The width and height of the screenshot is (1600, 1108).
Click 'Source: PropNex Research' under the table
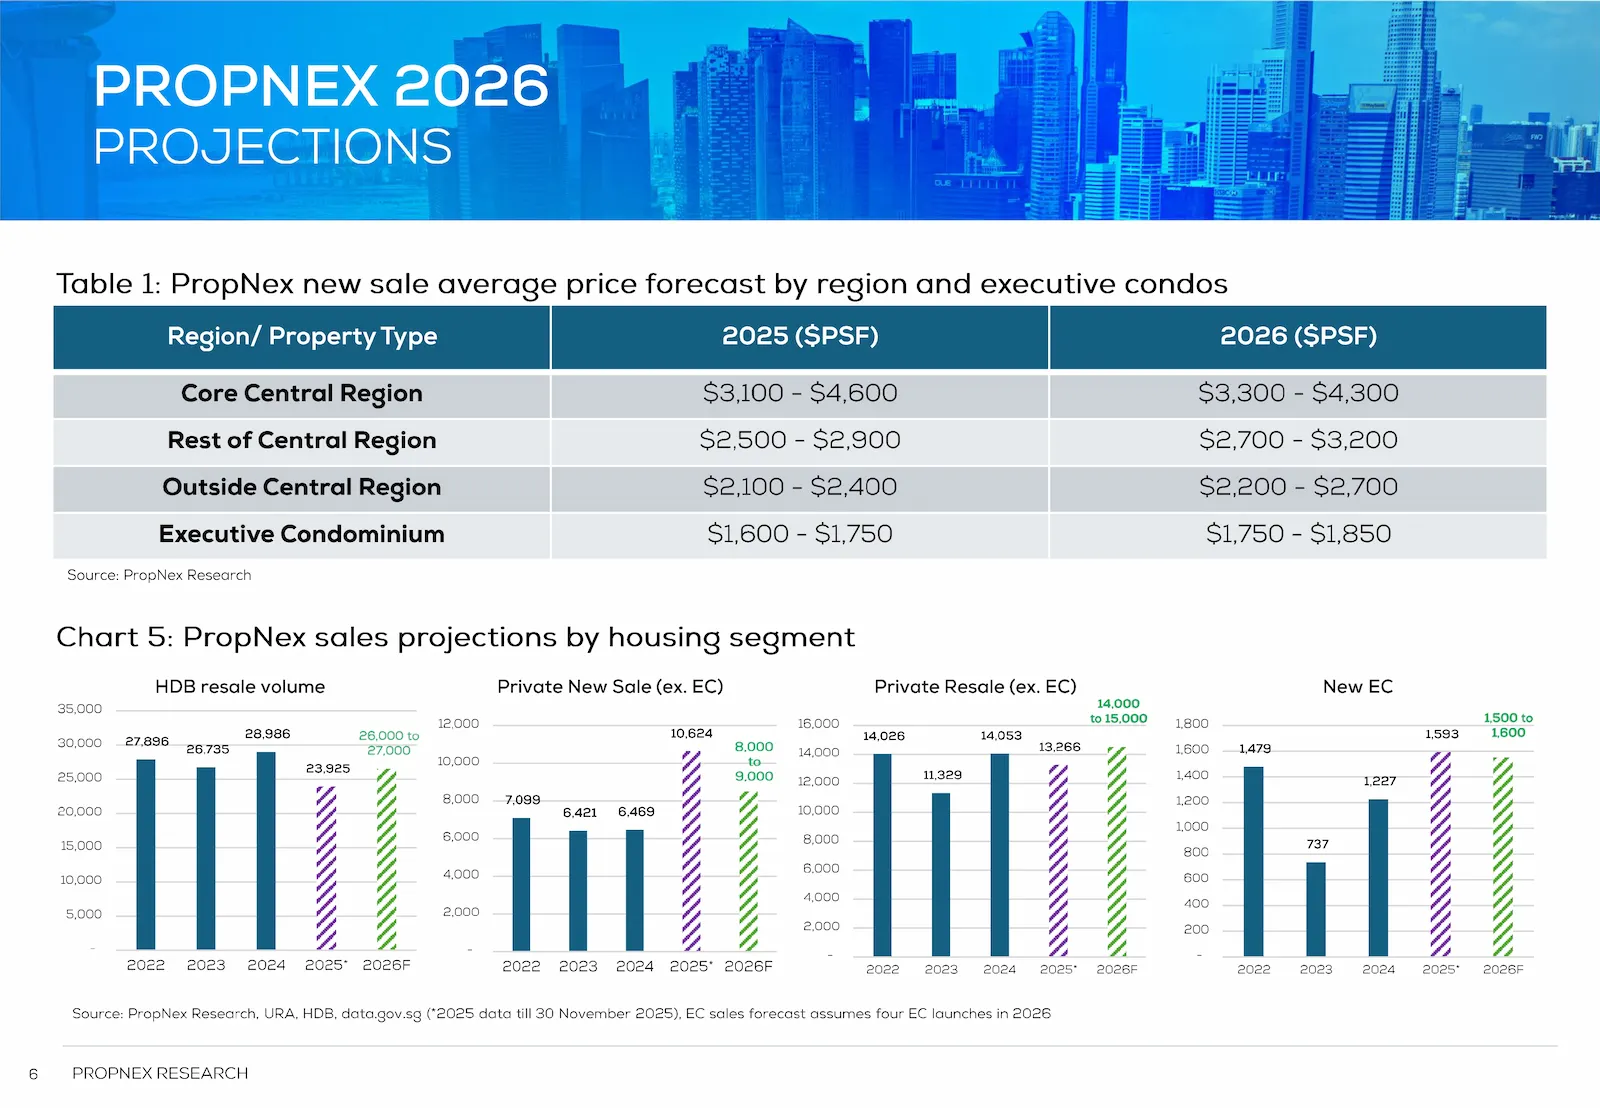pyautogui.click(x=159, y=575)
